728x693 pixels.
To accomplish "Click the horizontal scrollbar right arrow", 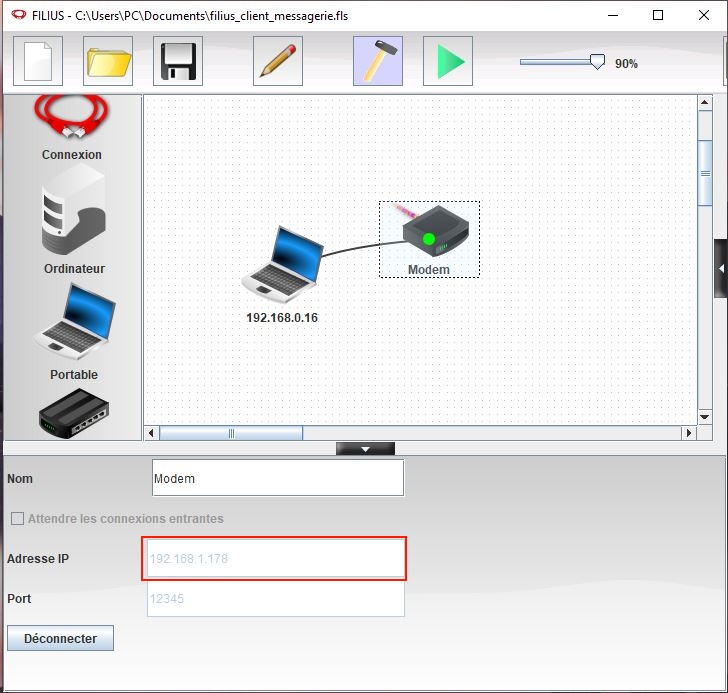I will tap(689, 433).
